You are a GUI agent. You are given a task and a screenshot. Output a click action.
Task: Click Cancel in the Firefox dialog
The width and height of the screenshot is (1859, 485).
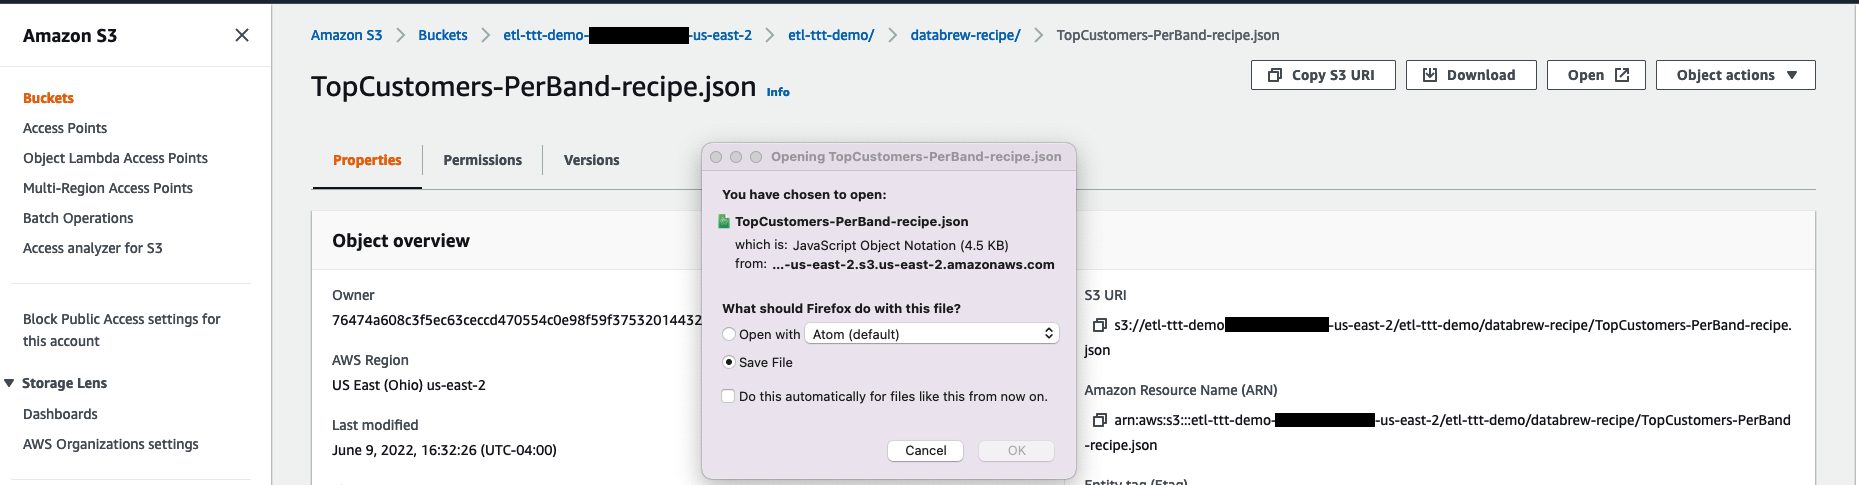pyautogui.click(x=925, y=451)
